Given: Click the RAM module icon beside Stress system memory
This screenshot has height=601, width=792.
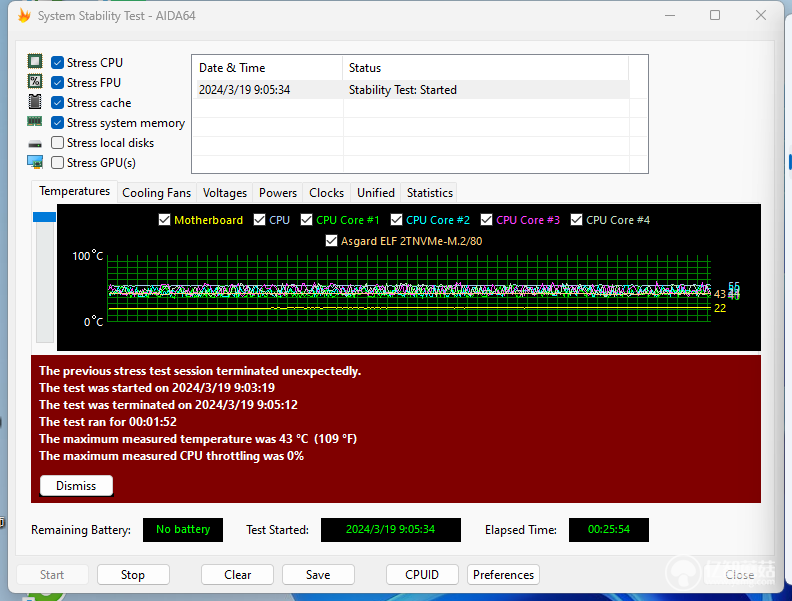Looking at the screenshot, I should point(35,121).
